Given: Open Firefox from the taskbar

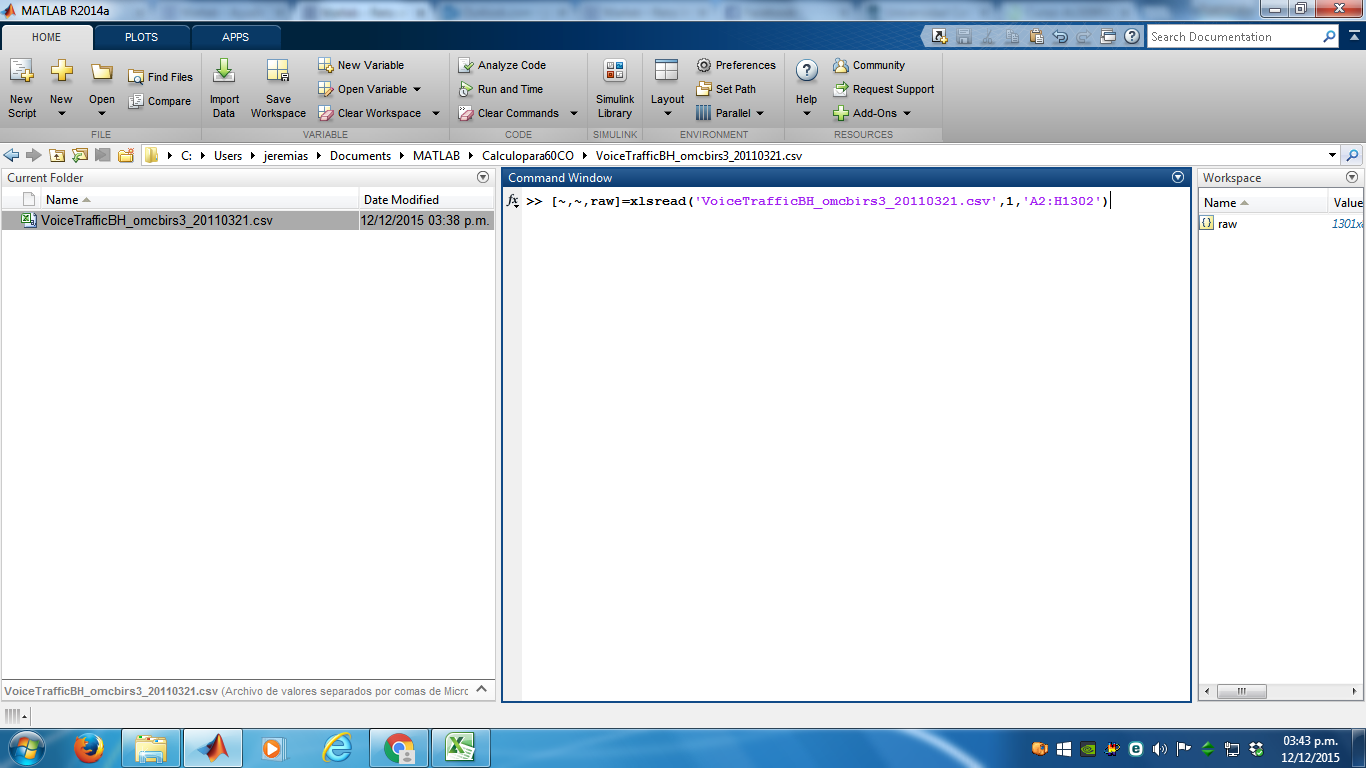Looking at the screenshot, I should coord(89,748).
